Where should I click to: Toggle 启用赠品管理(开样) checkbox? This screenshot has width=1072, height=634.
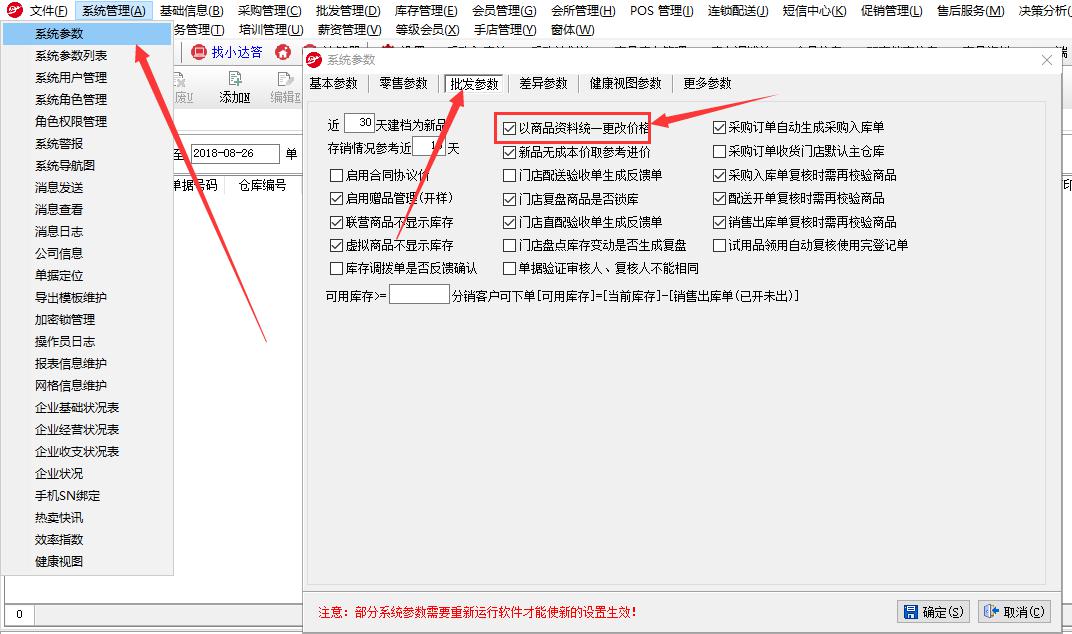click(x=336, y=198)
